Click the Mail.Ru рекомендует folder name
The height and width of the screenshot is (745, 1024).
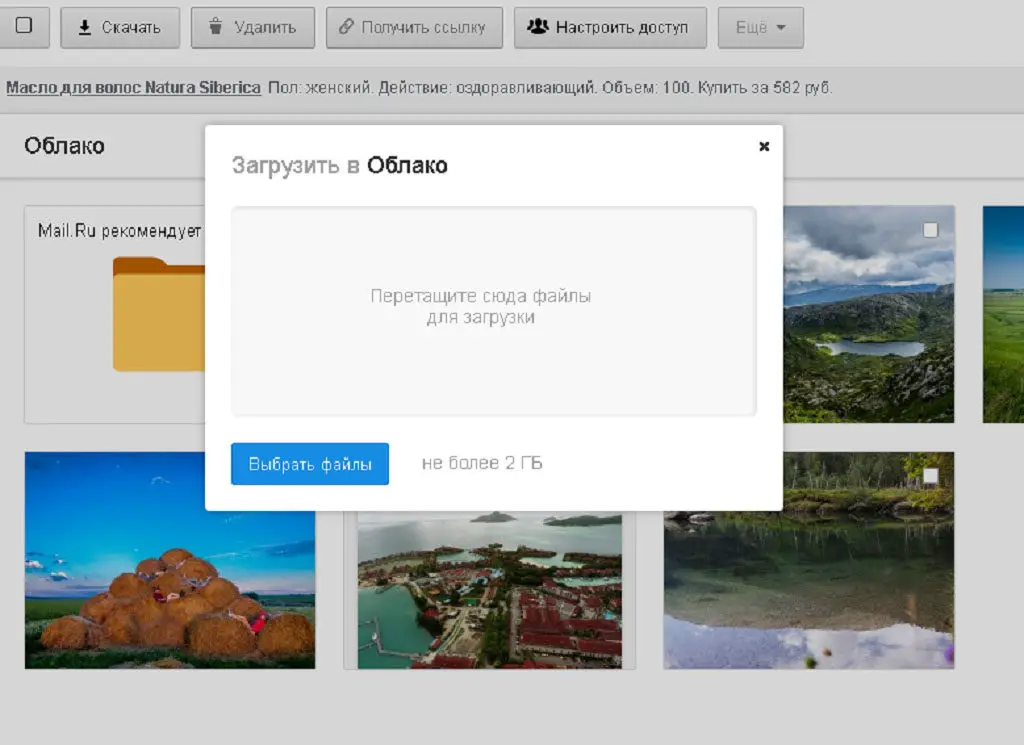point(120,231)
